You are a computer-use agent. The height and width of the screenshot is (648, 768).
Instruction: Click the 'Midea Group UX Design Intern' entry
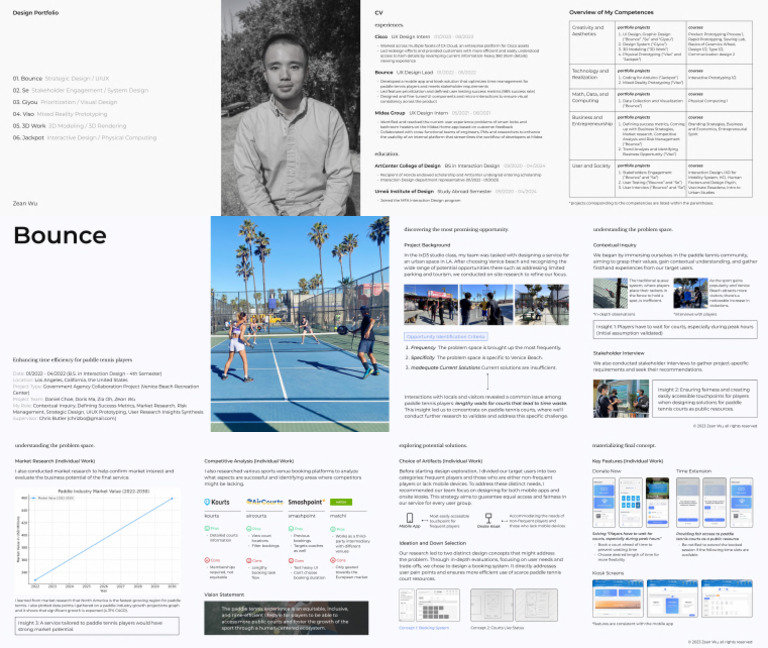coord(432,113)
